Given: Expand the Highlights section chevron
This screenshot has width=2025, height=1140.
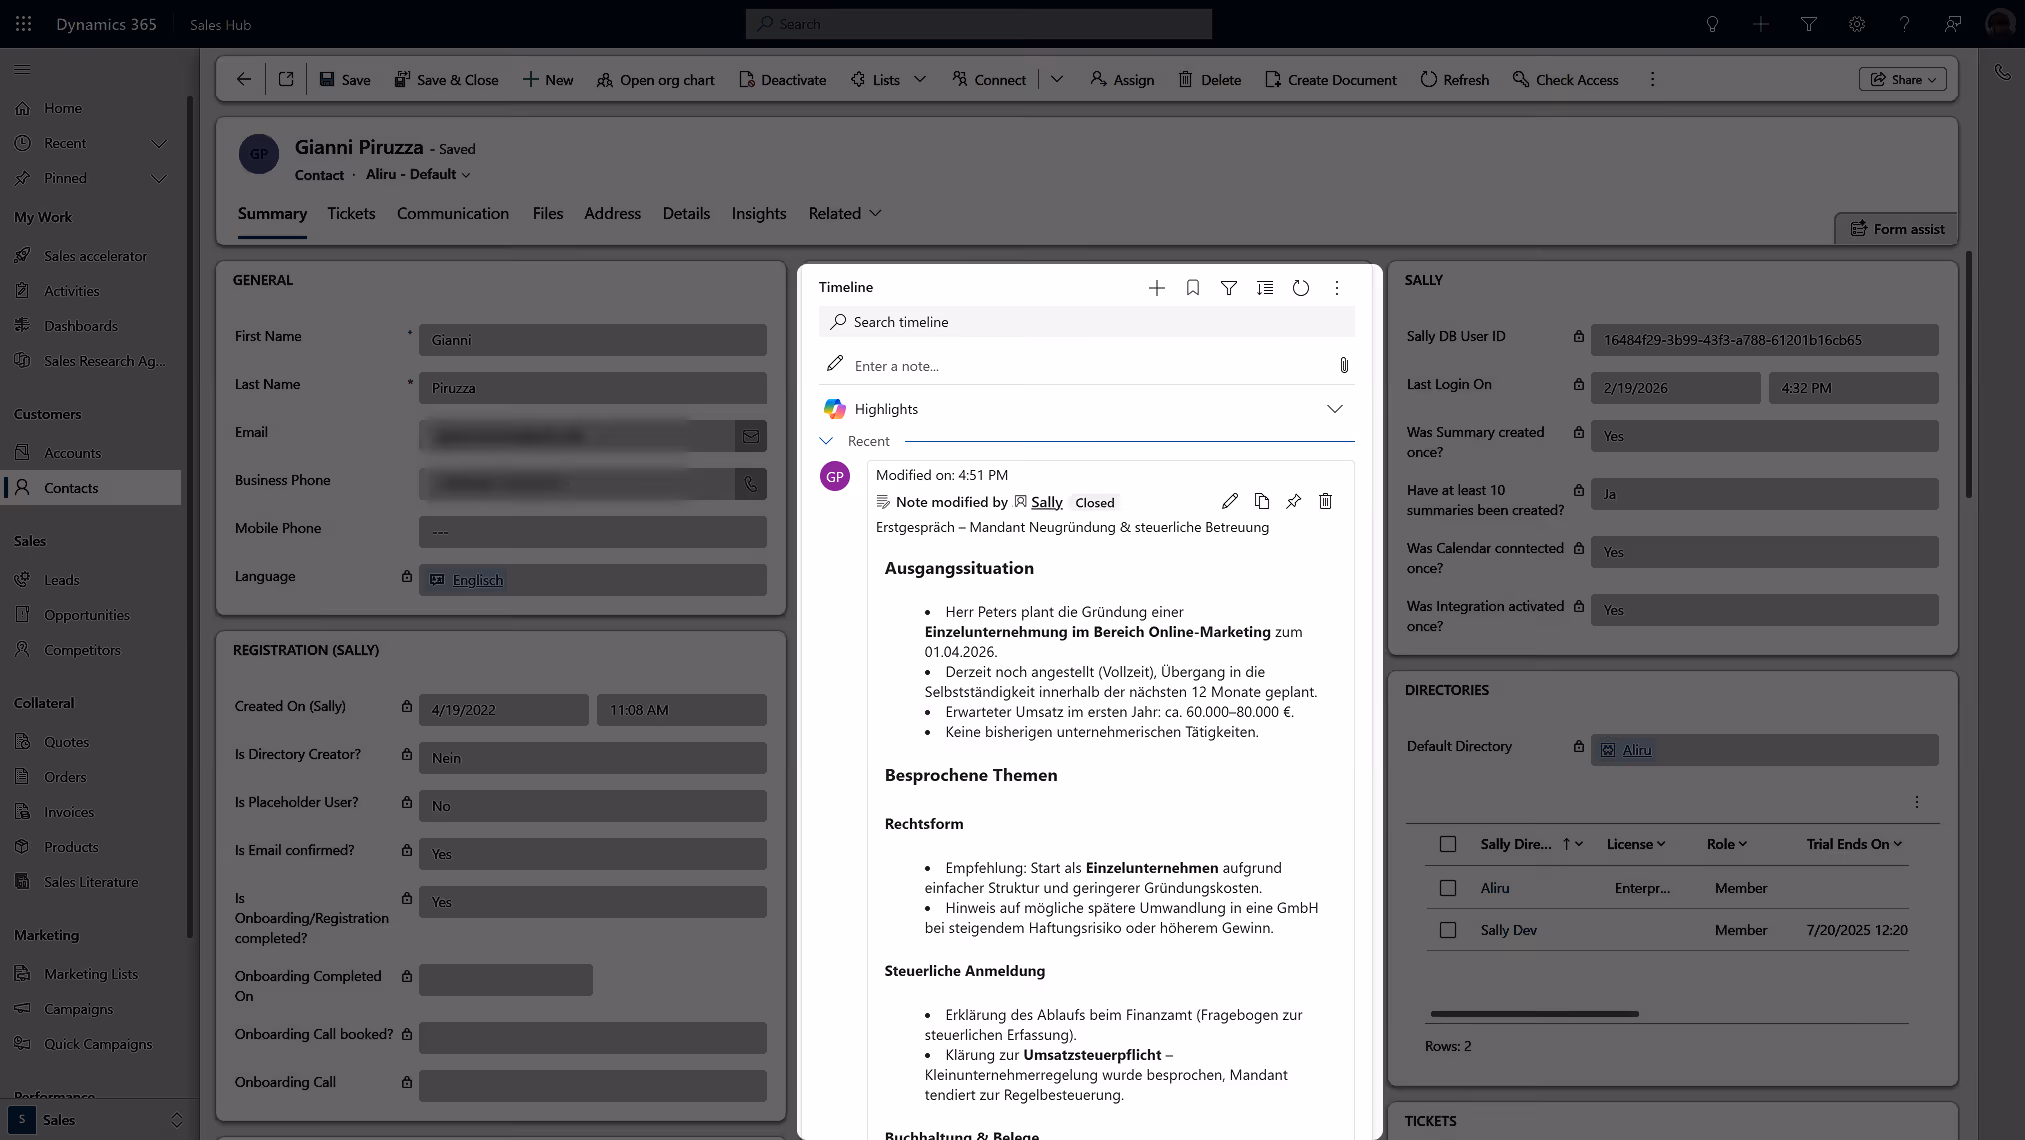Looking at the screenshot, I should (x=1334, y=409).
